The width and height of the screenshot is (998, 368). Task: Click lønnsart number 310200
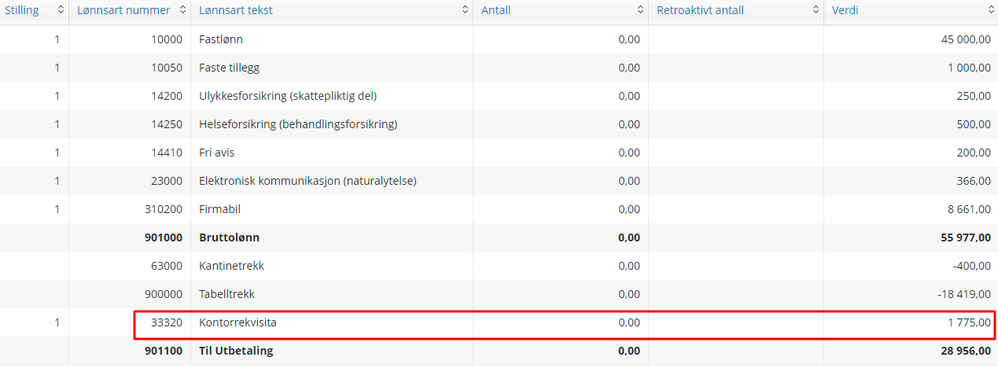point(164,209)
